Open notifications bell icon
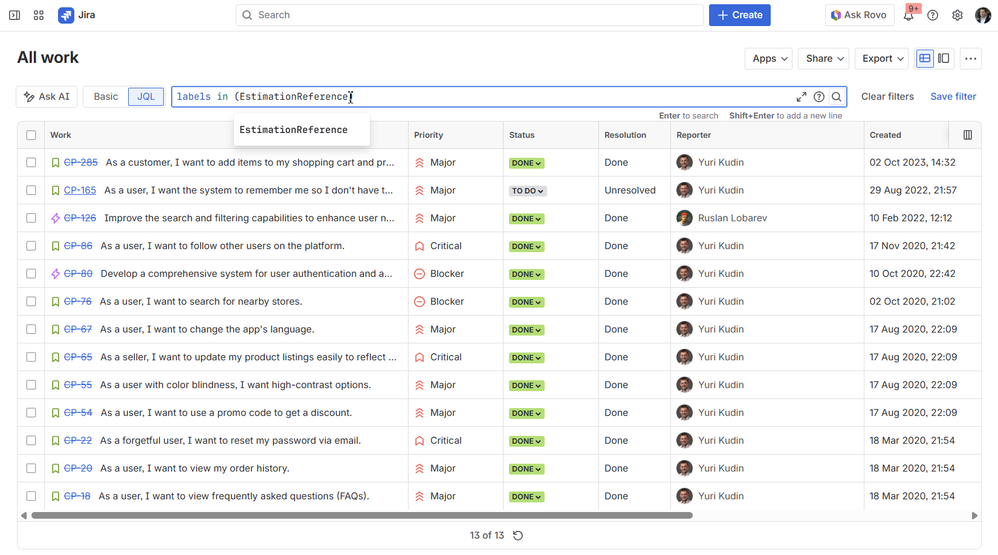Viewport: 998px width, 555px height. point(908,15)
